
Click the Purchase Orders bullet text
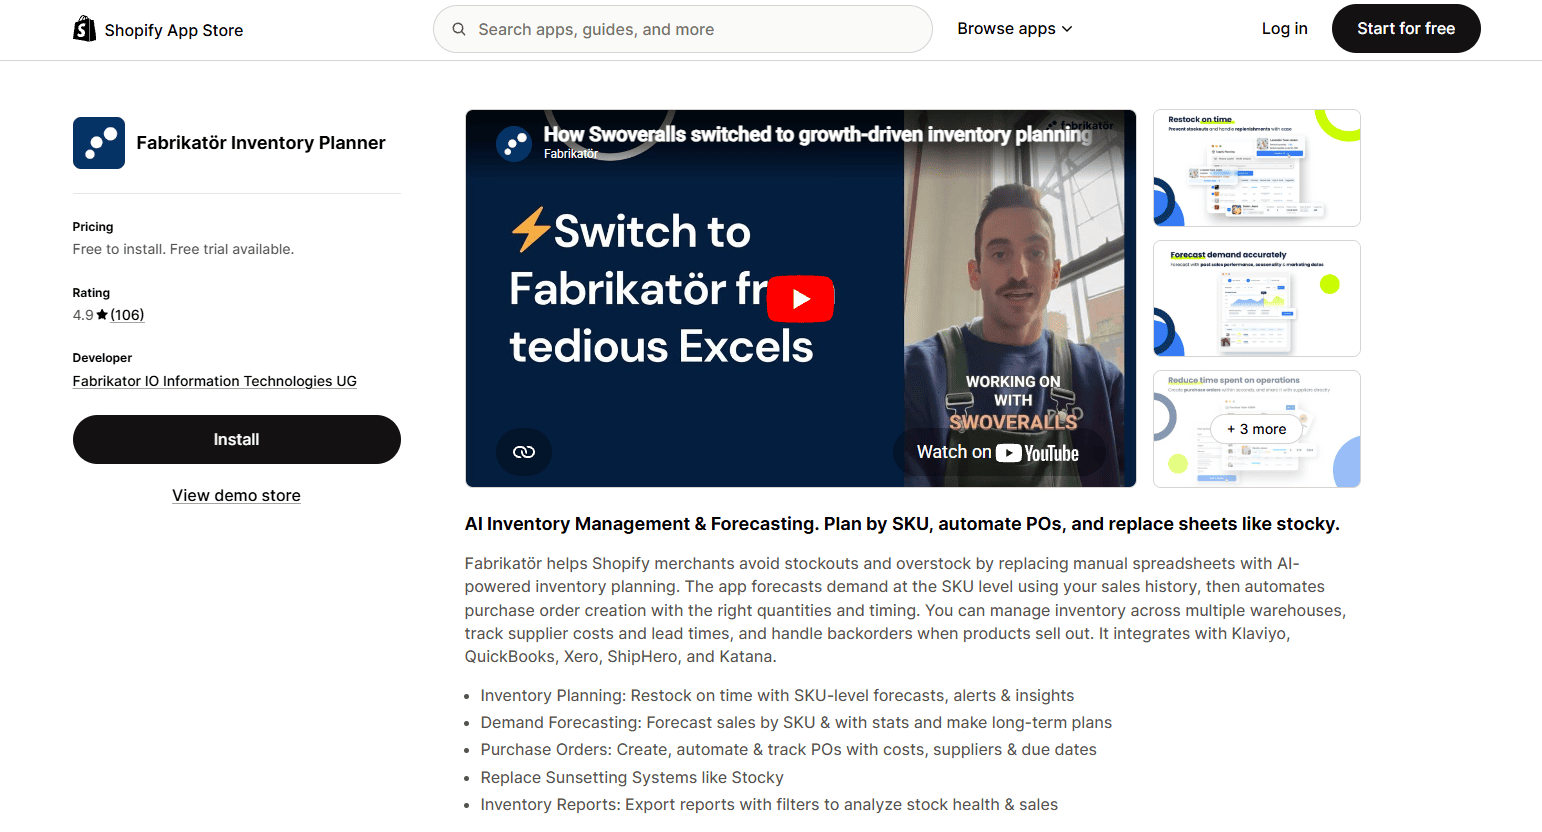(x=788, y=750)
